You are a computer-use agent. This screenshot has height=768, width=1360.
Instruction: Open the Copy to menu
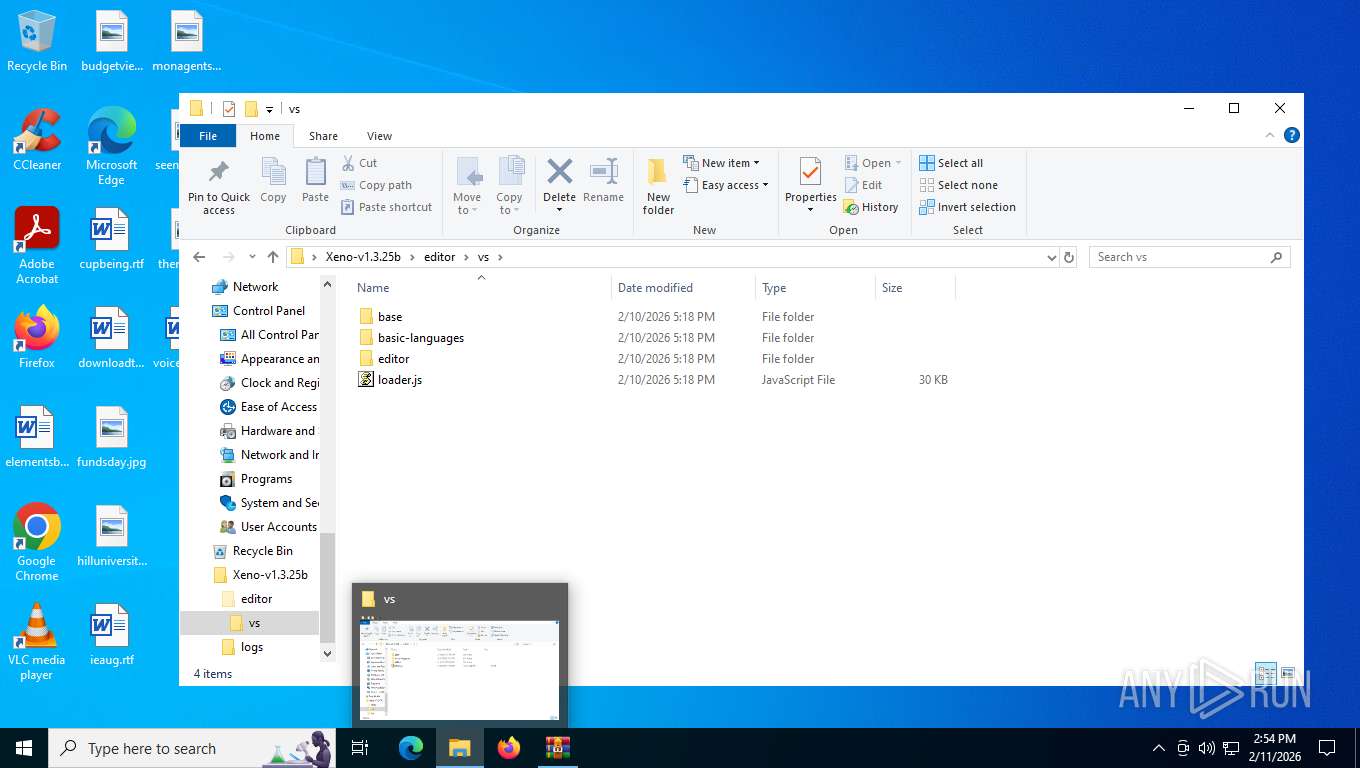click(x=510, y=186)
